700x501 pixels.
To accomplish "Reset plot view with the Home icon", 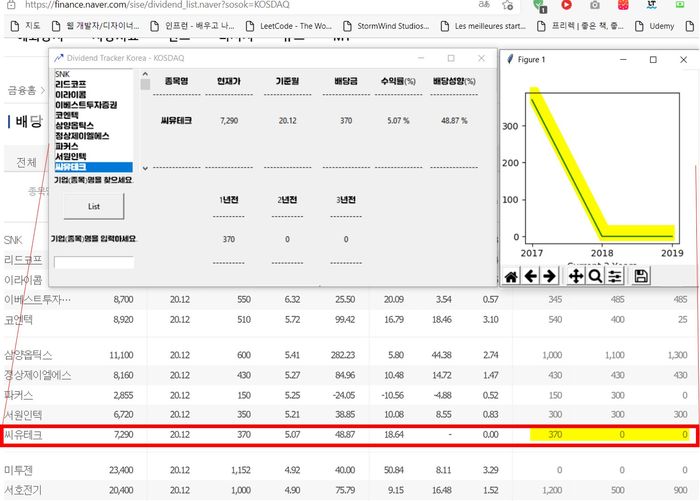I will click(511, 276).
